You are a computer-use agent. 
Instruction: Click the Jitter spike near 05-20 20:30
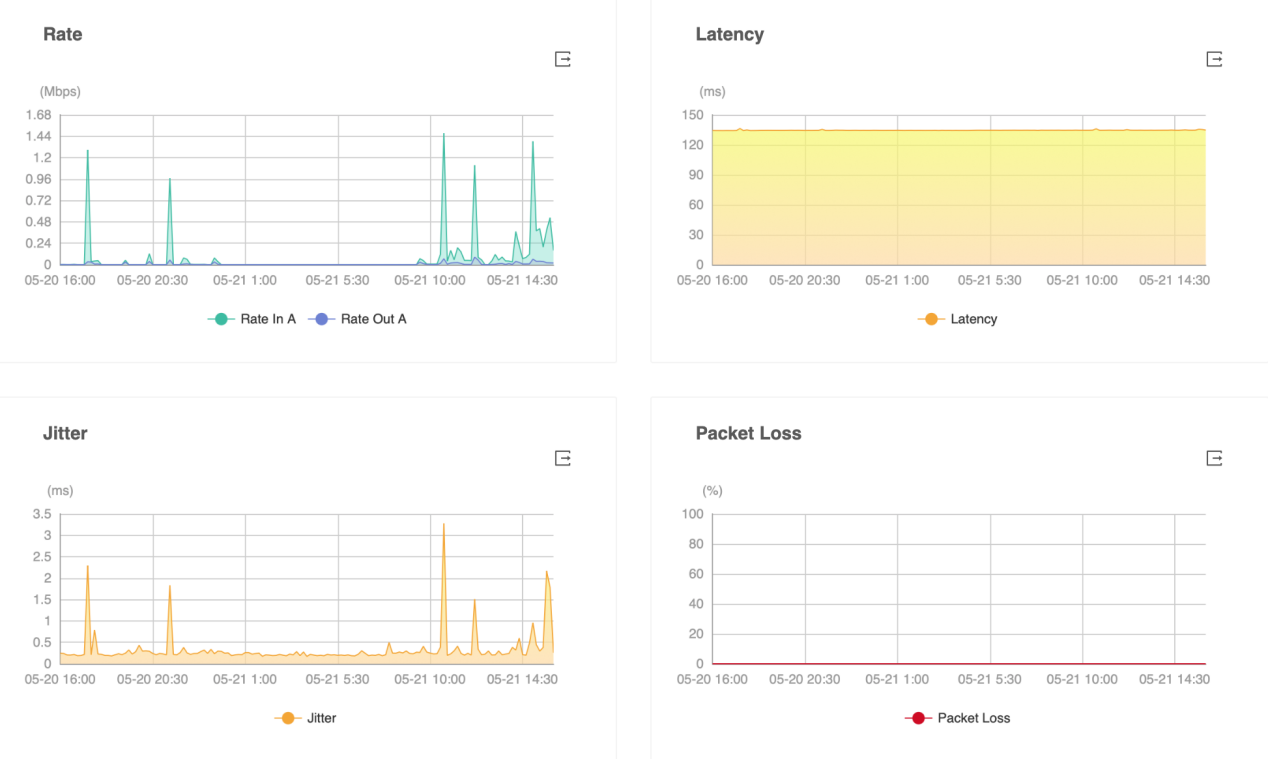[x=169, y=588]
